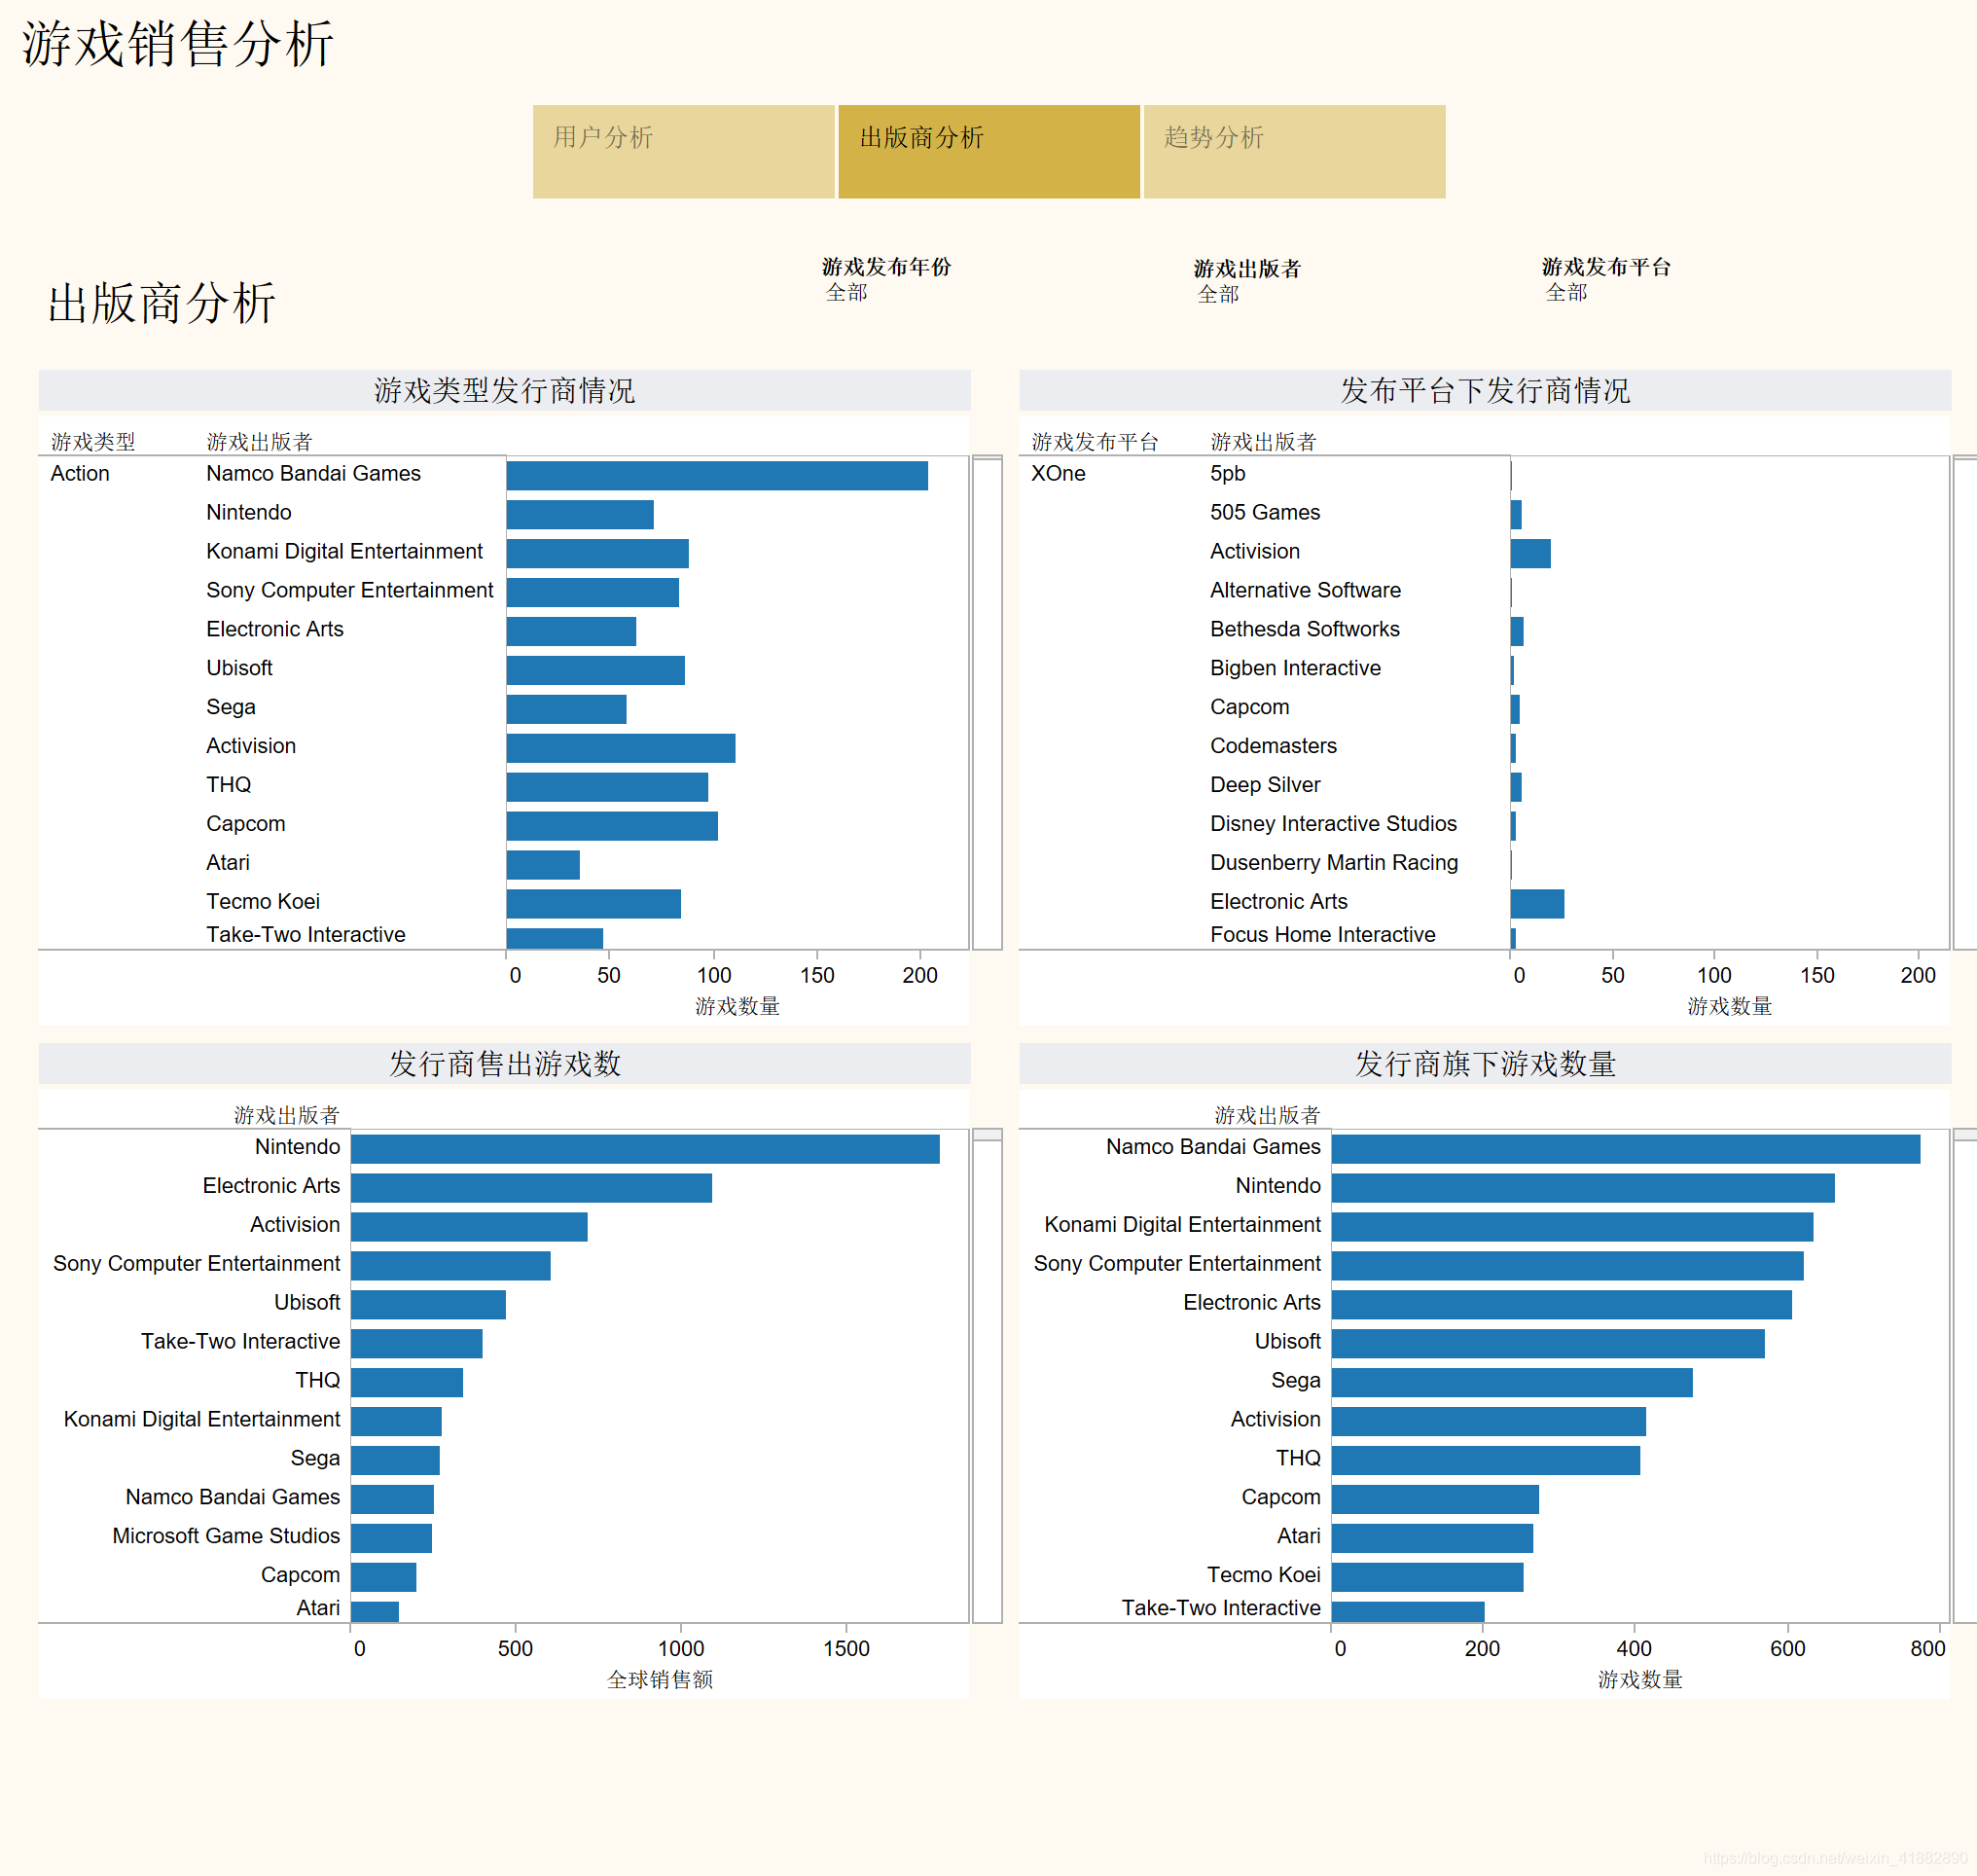This screenshot has height=1876, width=1977.
Task: Click the scrollbar of 游戏类型发行商情况 chart
Action: [x=987, y=702]
